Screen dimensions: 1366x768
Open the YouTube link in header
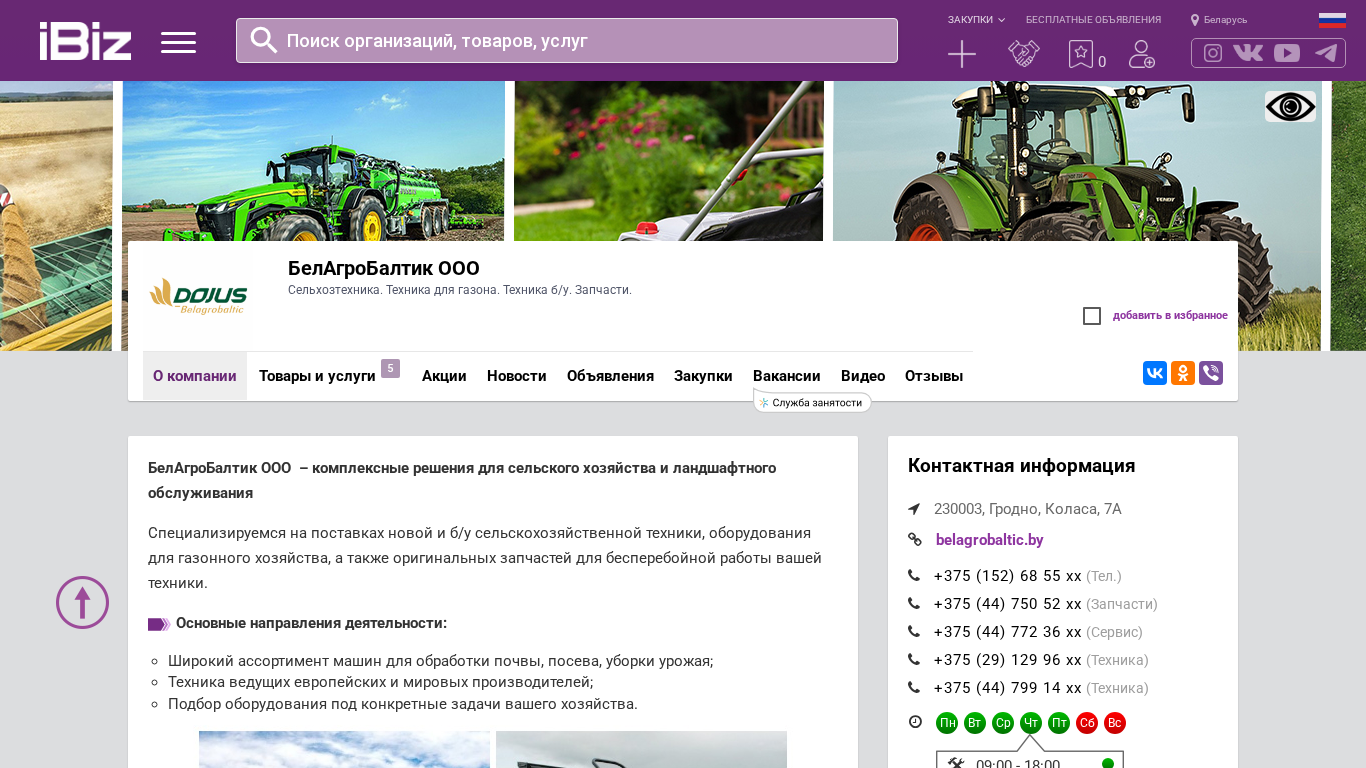[x=1287, y=53]
